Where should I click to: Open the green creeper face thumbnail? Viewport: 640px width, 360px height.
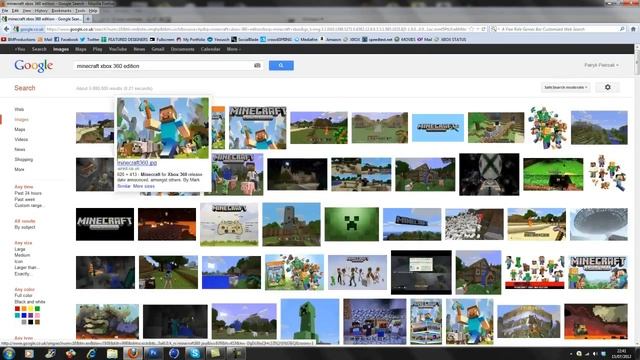tap(351, 224)
